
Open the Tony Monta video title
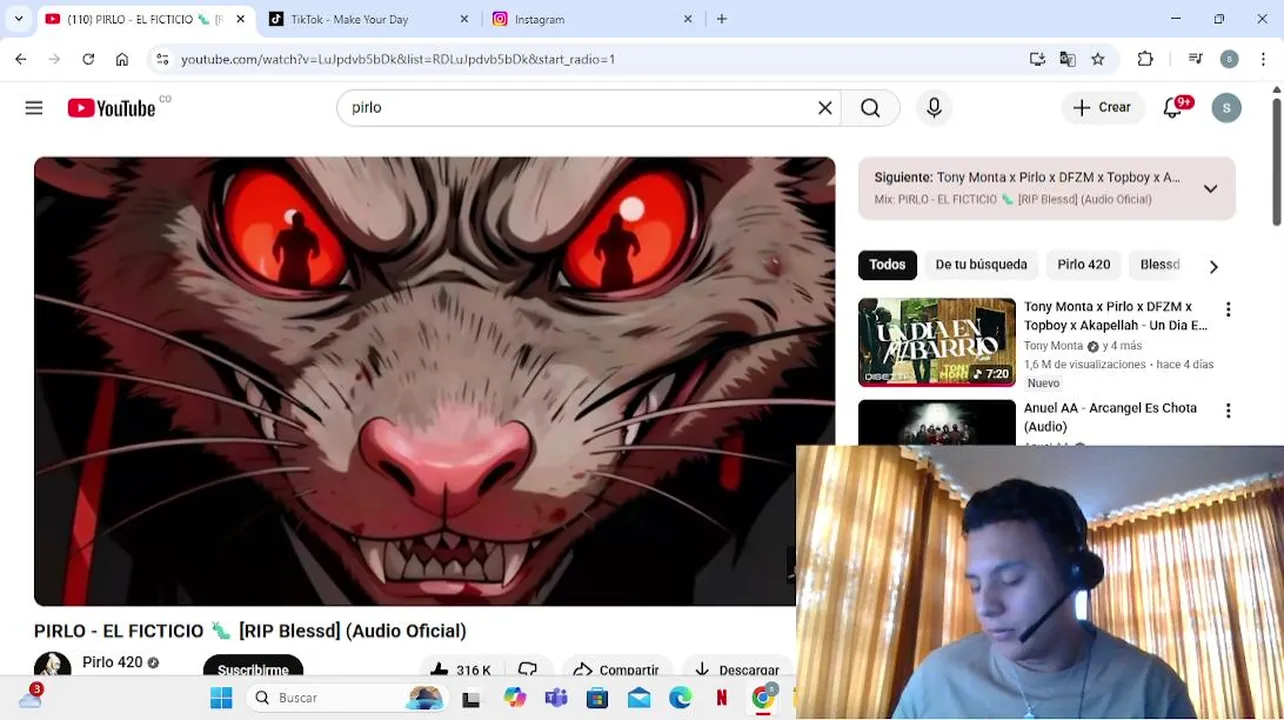click(1115, 316)
